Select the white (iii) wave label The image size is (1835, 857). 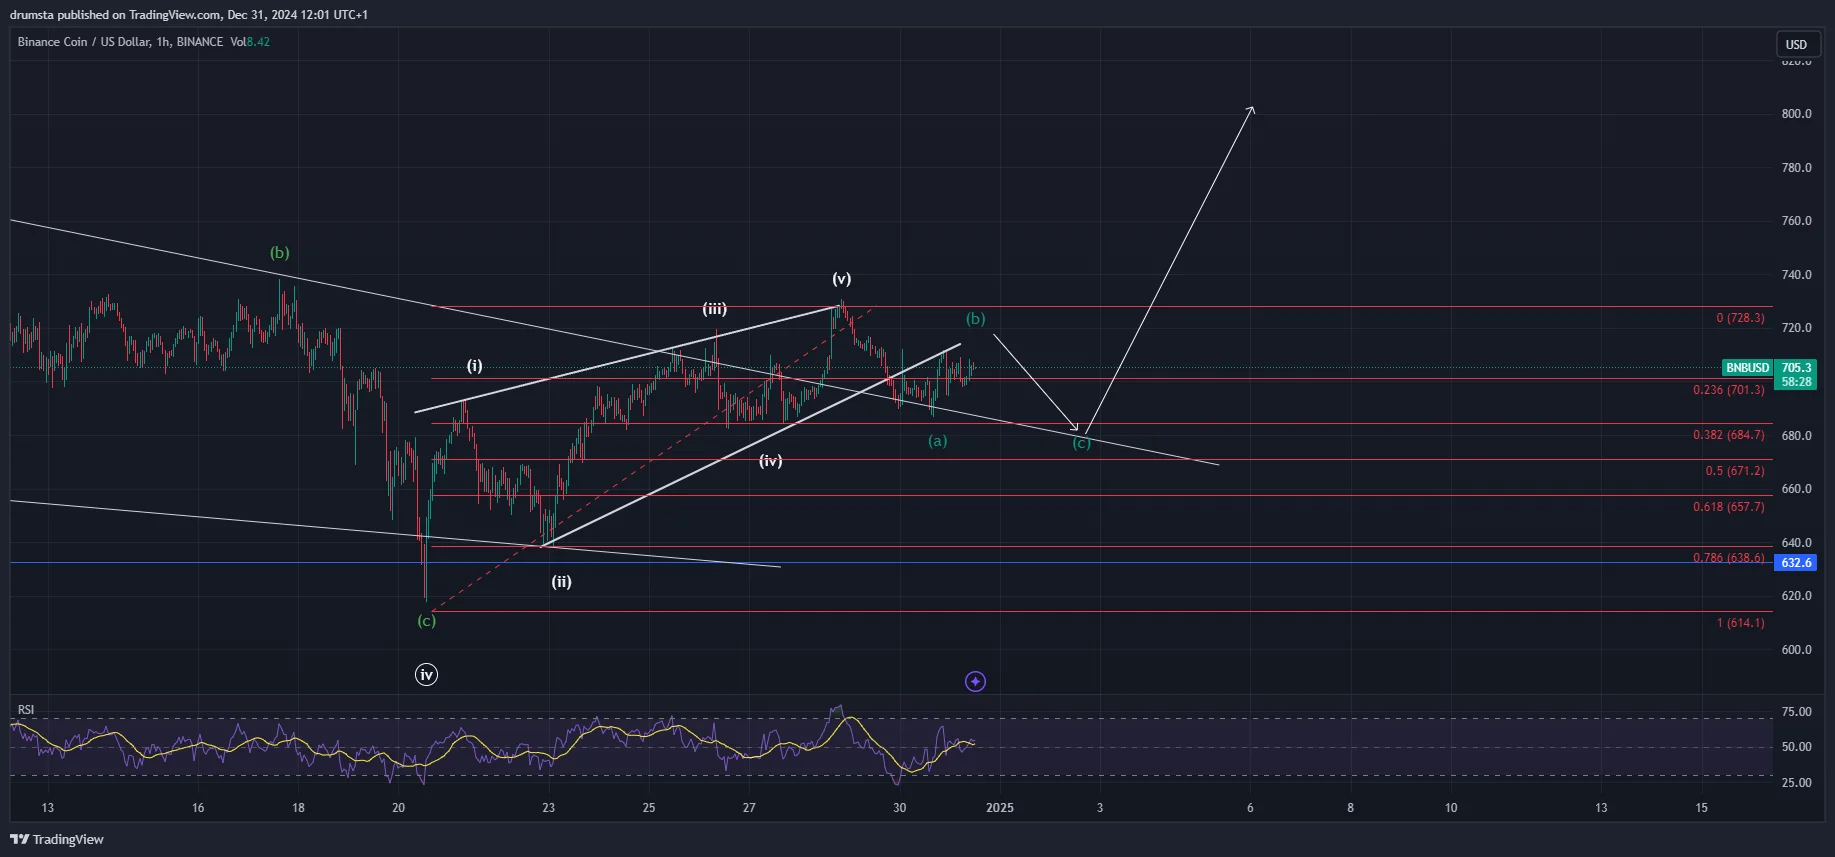click(x=714, y=309)
